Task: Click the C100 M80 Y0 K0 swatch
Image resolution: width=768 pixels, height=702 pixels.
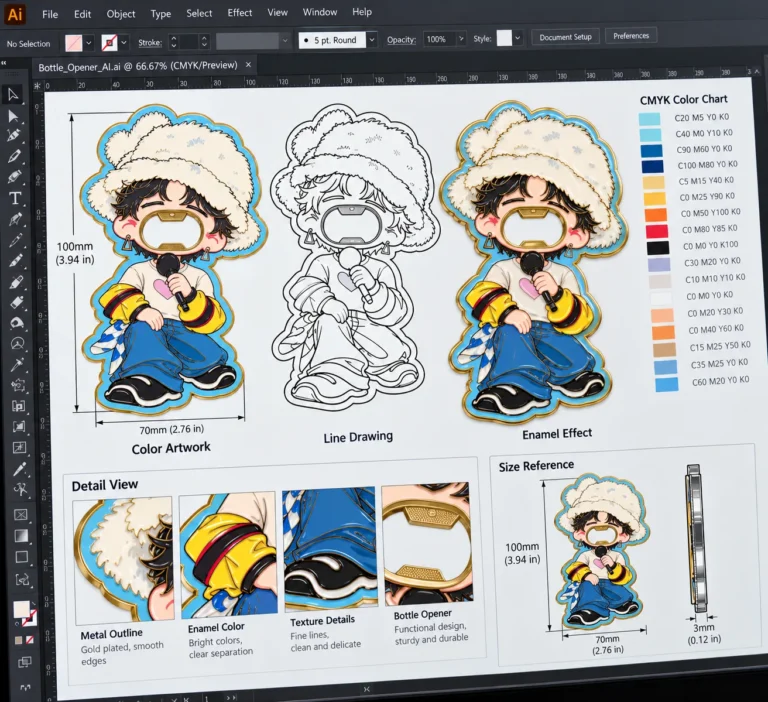Action: coord(652,167)
